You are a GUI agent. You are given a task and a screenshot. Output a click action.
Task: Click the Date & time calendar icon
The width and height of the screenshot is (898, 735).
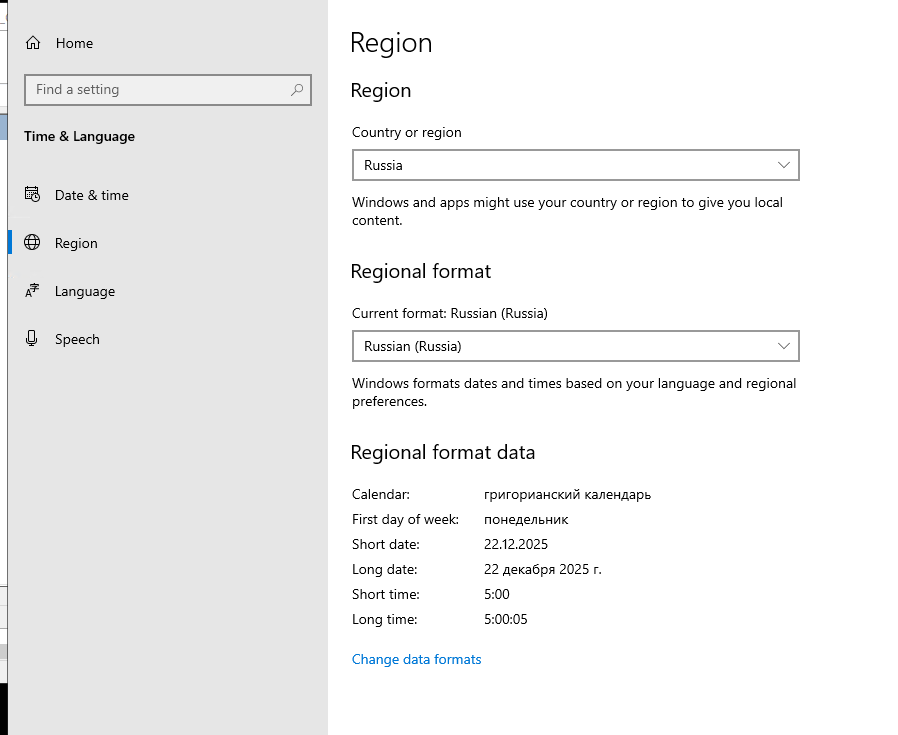pyautogui.click(x=33, y=195)
